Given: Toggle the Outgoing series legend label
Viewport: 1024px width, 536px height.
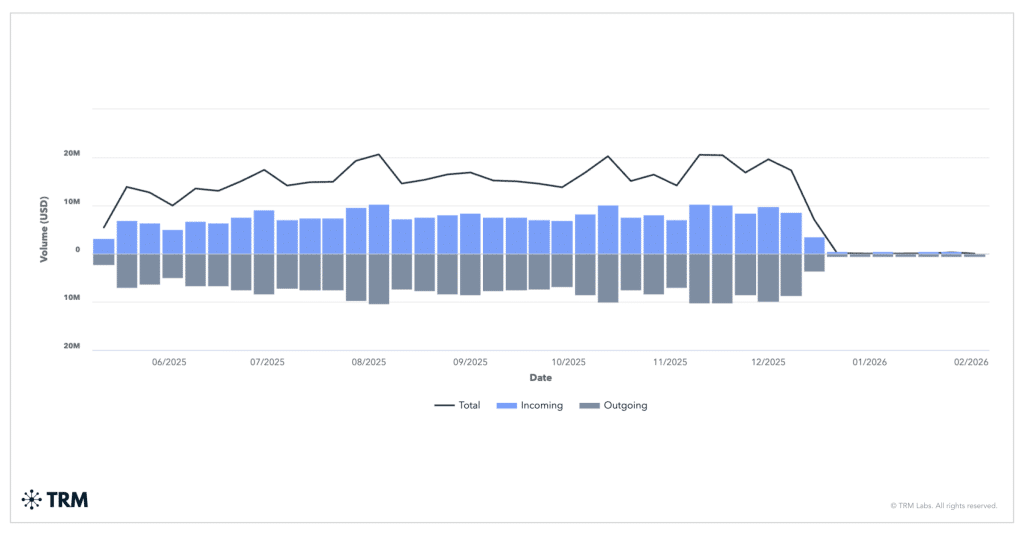Looking at the screenshot, I should [x=624, y=405].
